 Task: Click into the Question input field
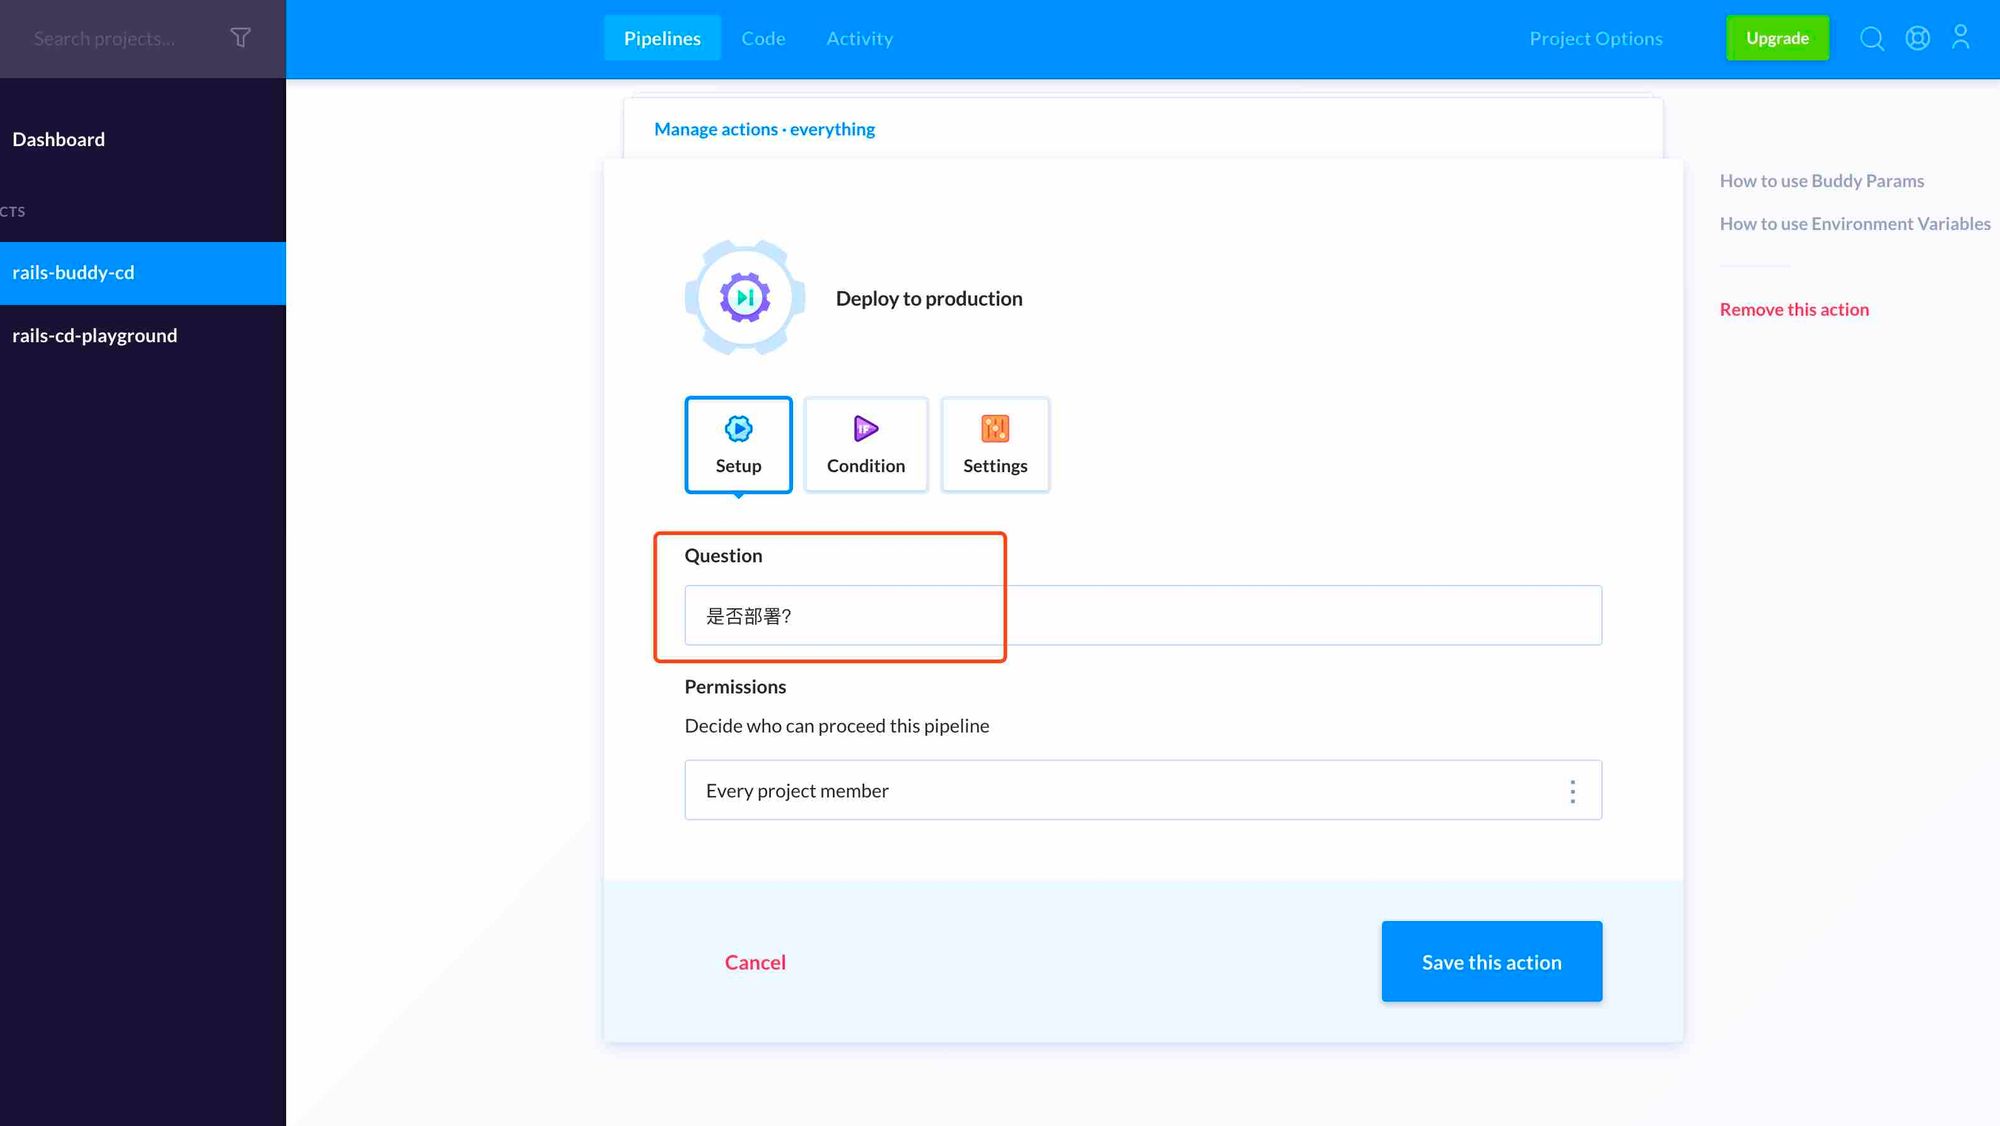(1142, 616)
